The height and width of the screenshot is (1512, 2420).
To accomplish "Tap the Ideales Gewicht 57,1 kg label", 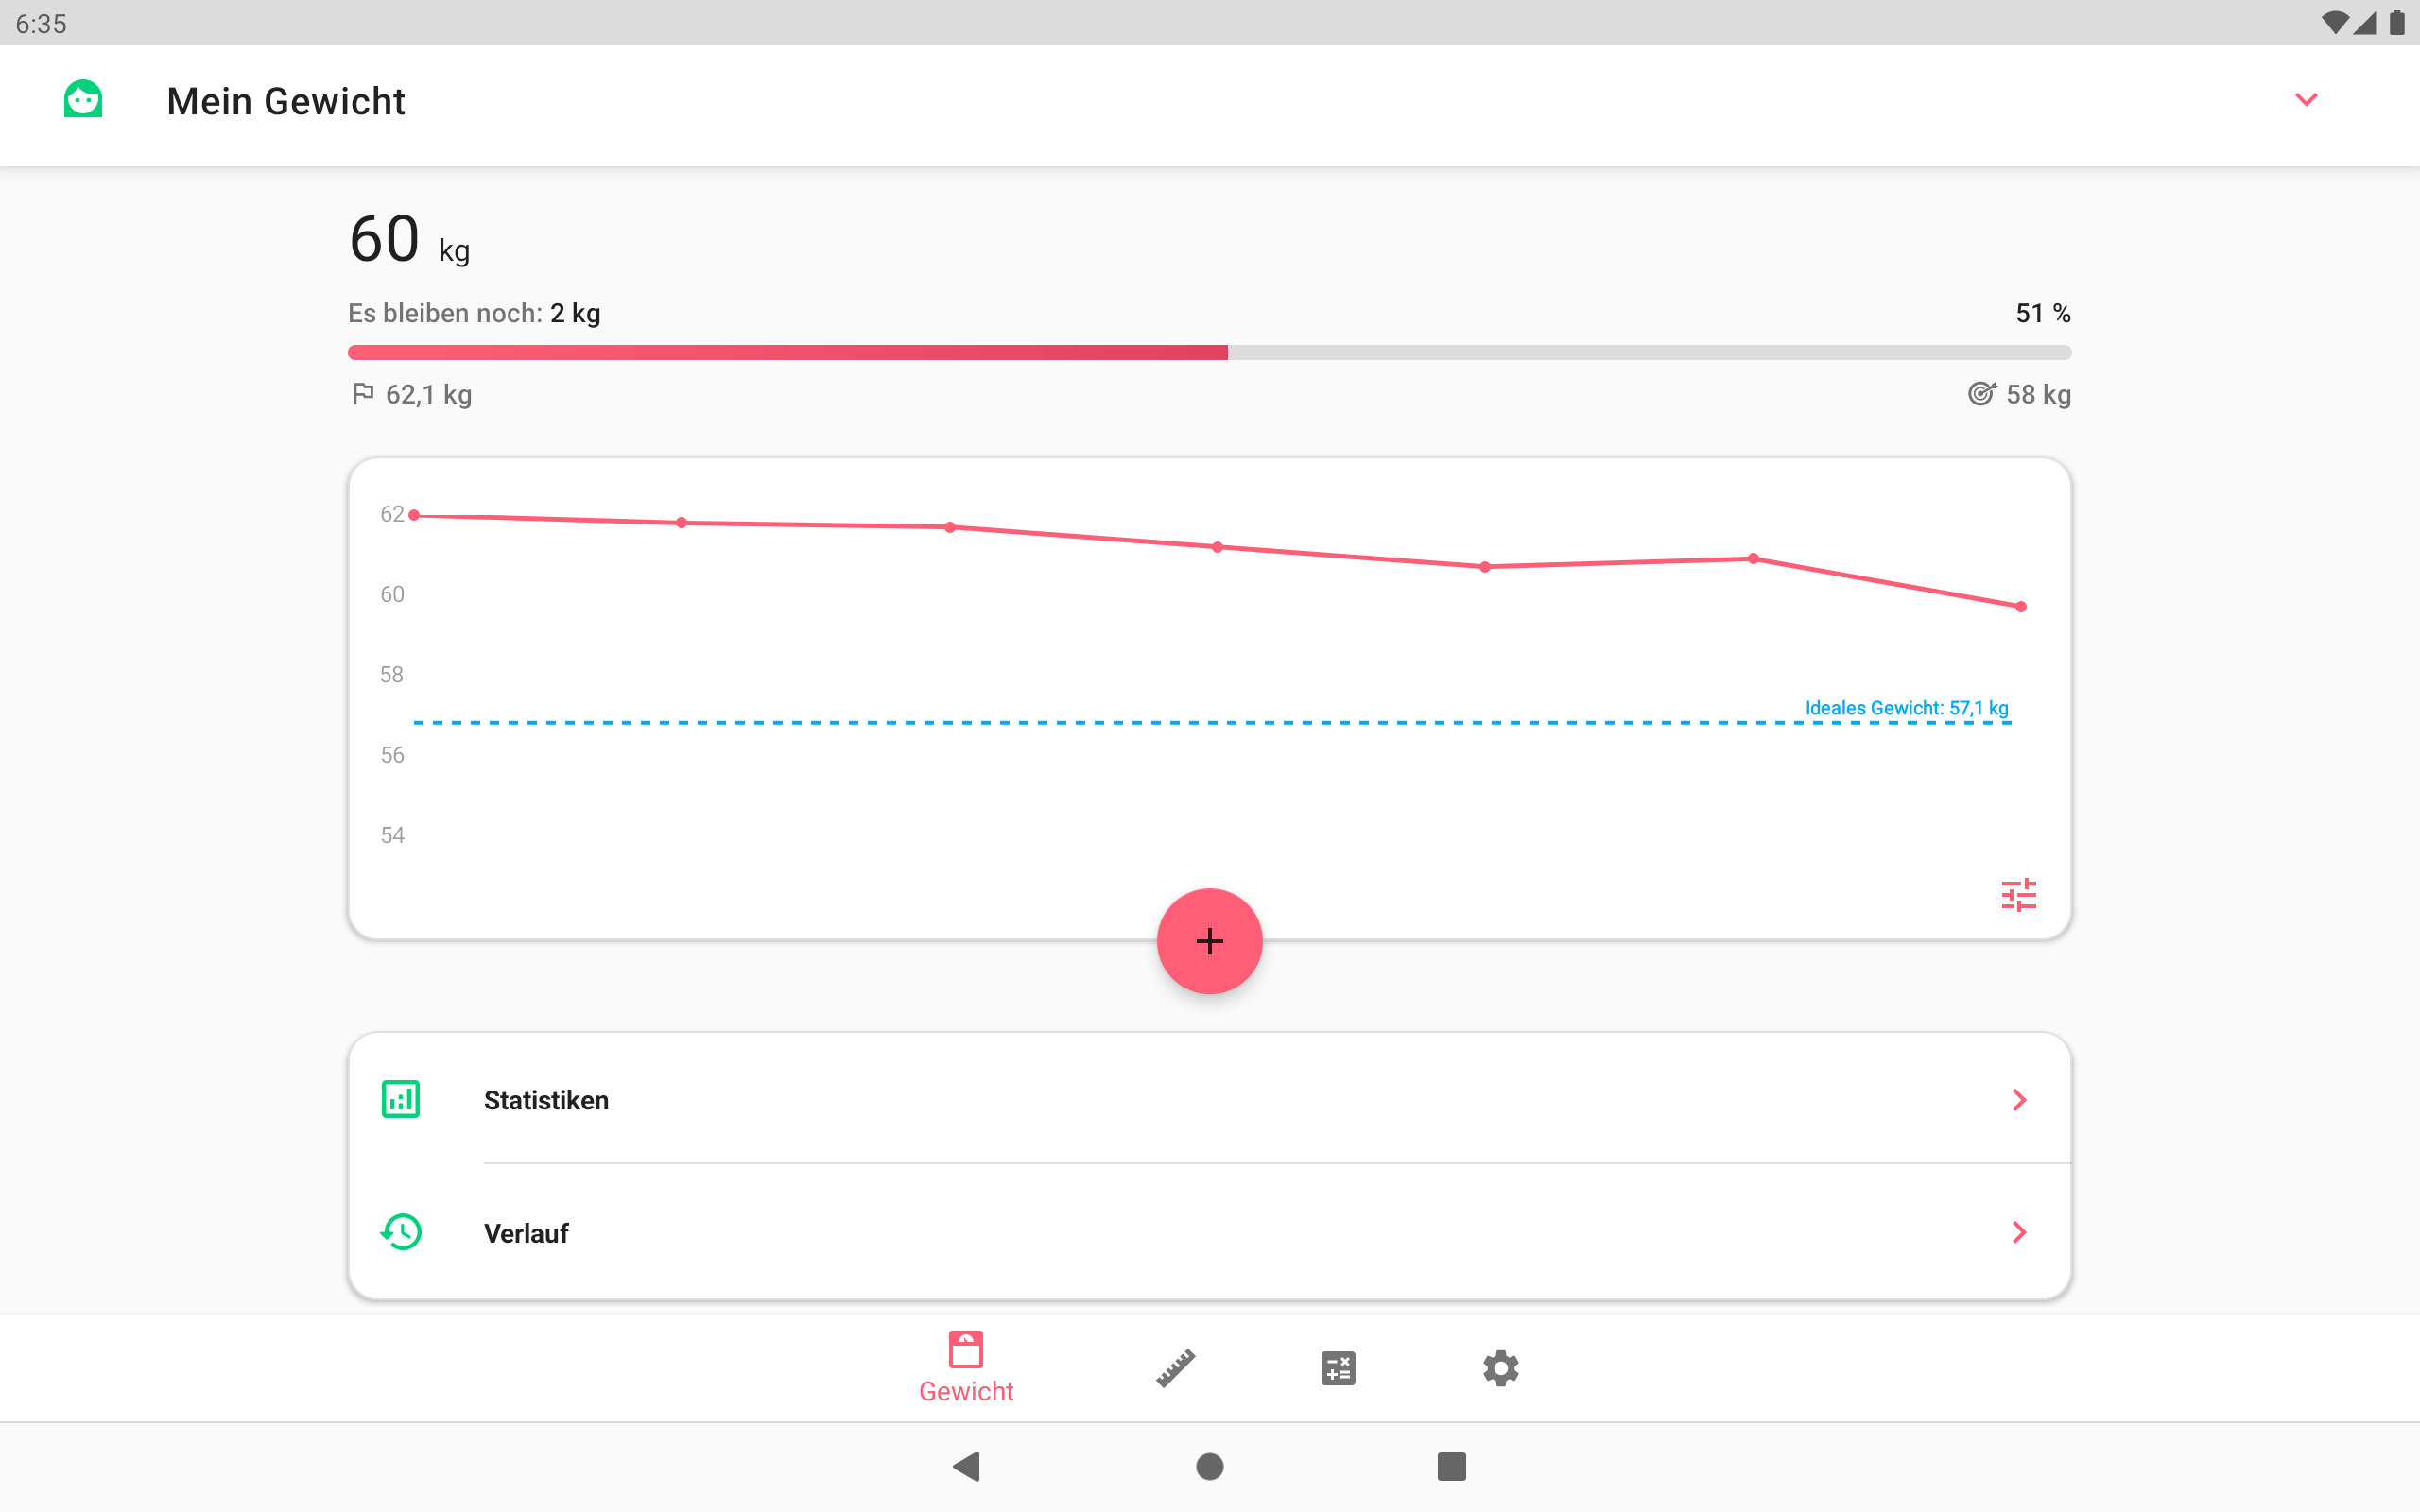I will pyautogui.click(x=1906, y=708).
